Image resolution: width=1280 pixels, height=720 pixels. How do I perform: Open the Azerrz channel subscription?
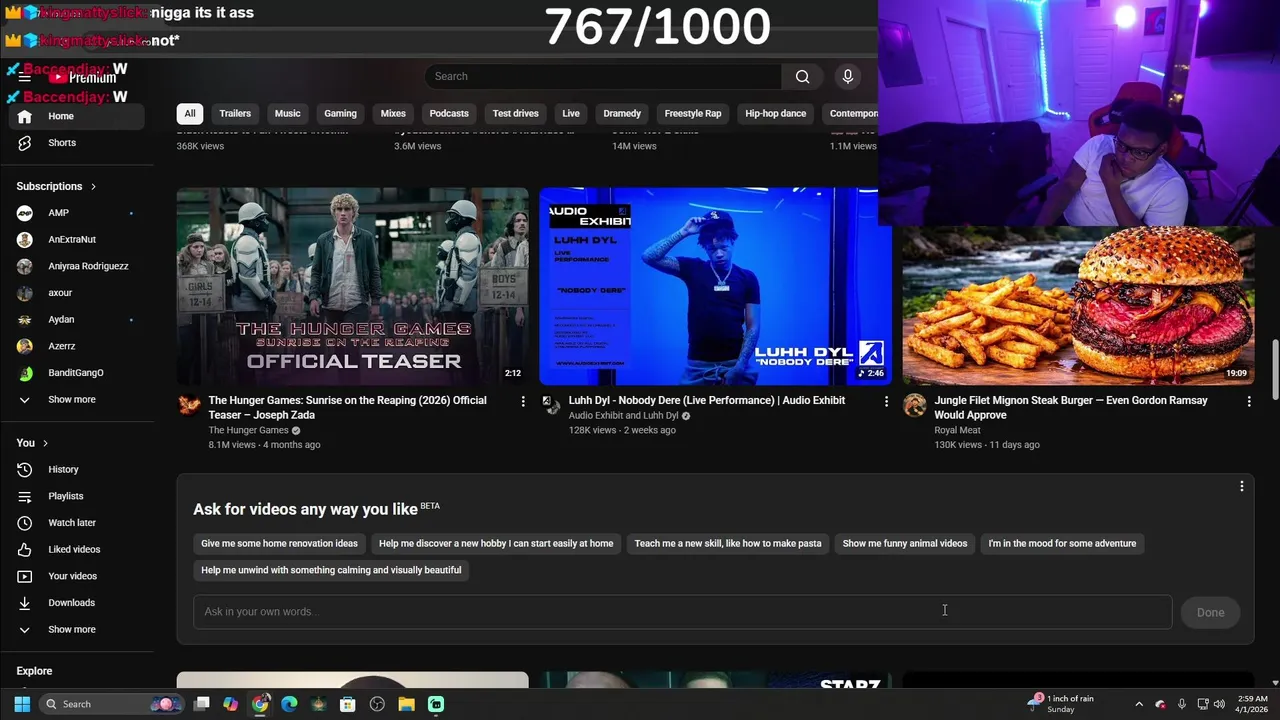(76, 346)
